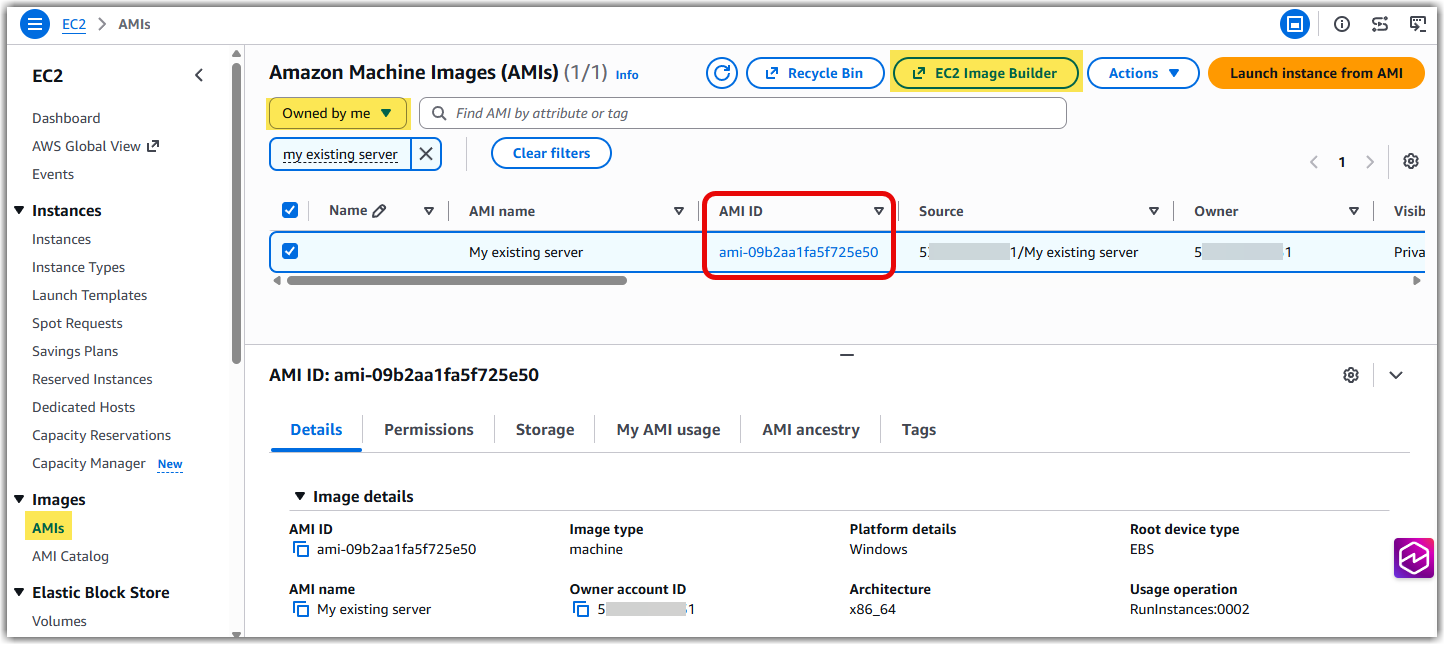The height and width of the screenshot is (645, 1445).
Task: Remove the 'my existing server' filter
Action: (426, 154)
